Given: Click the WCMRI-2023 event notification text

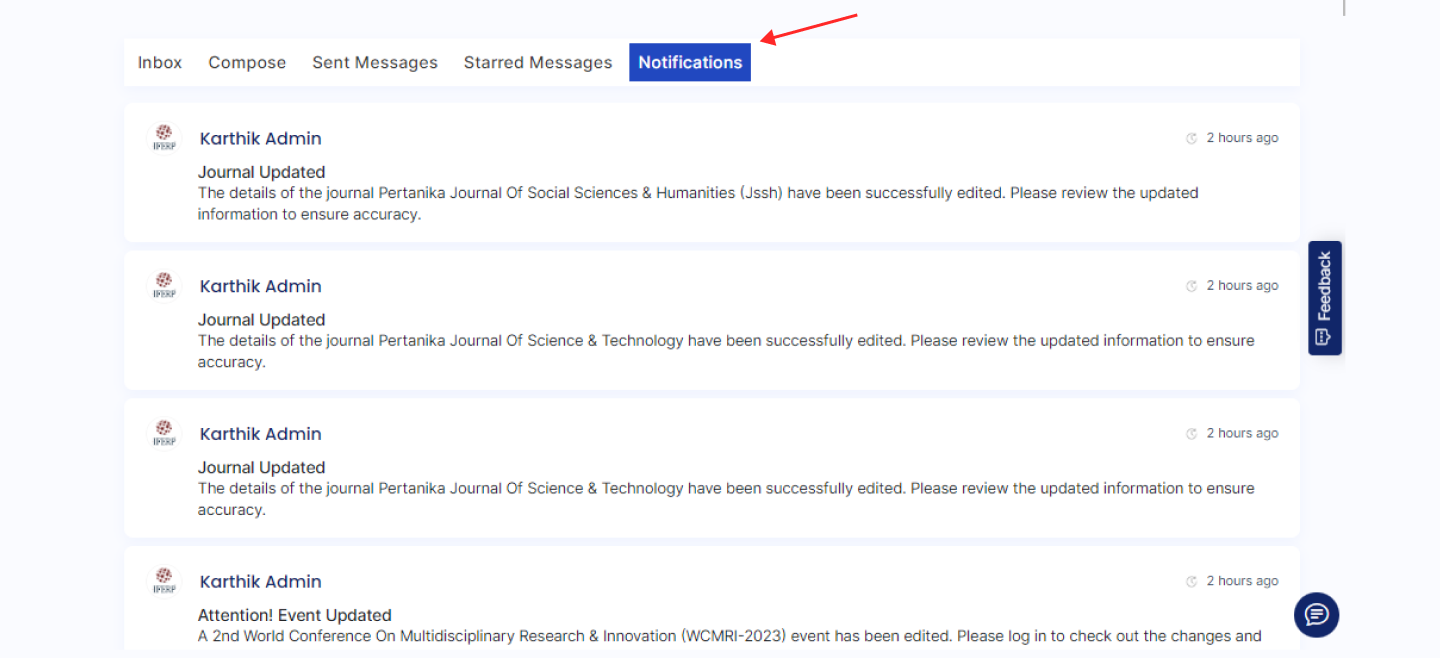Looking at the screenshot, I should [729, 636].
